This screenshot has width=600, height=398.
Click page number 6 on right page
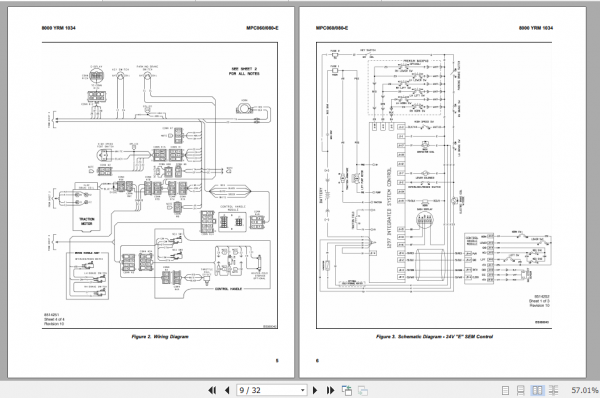(317, 360)
